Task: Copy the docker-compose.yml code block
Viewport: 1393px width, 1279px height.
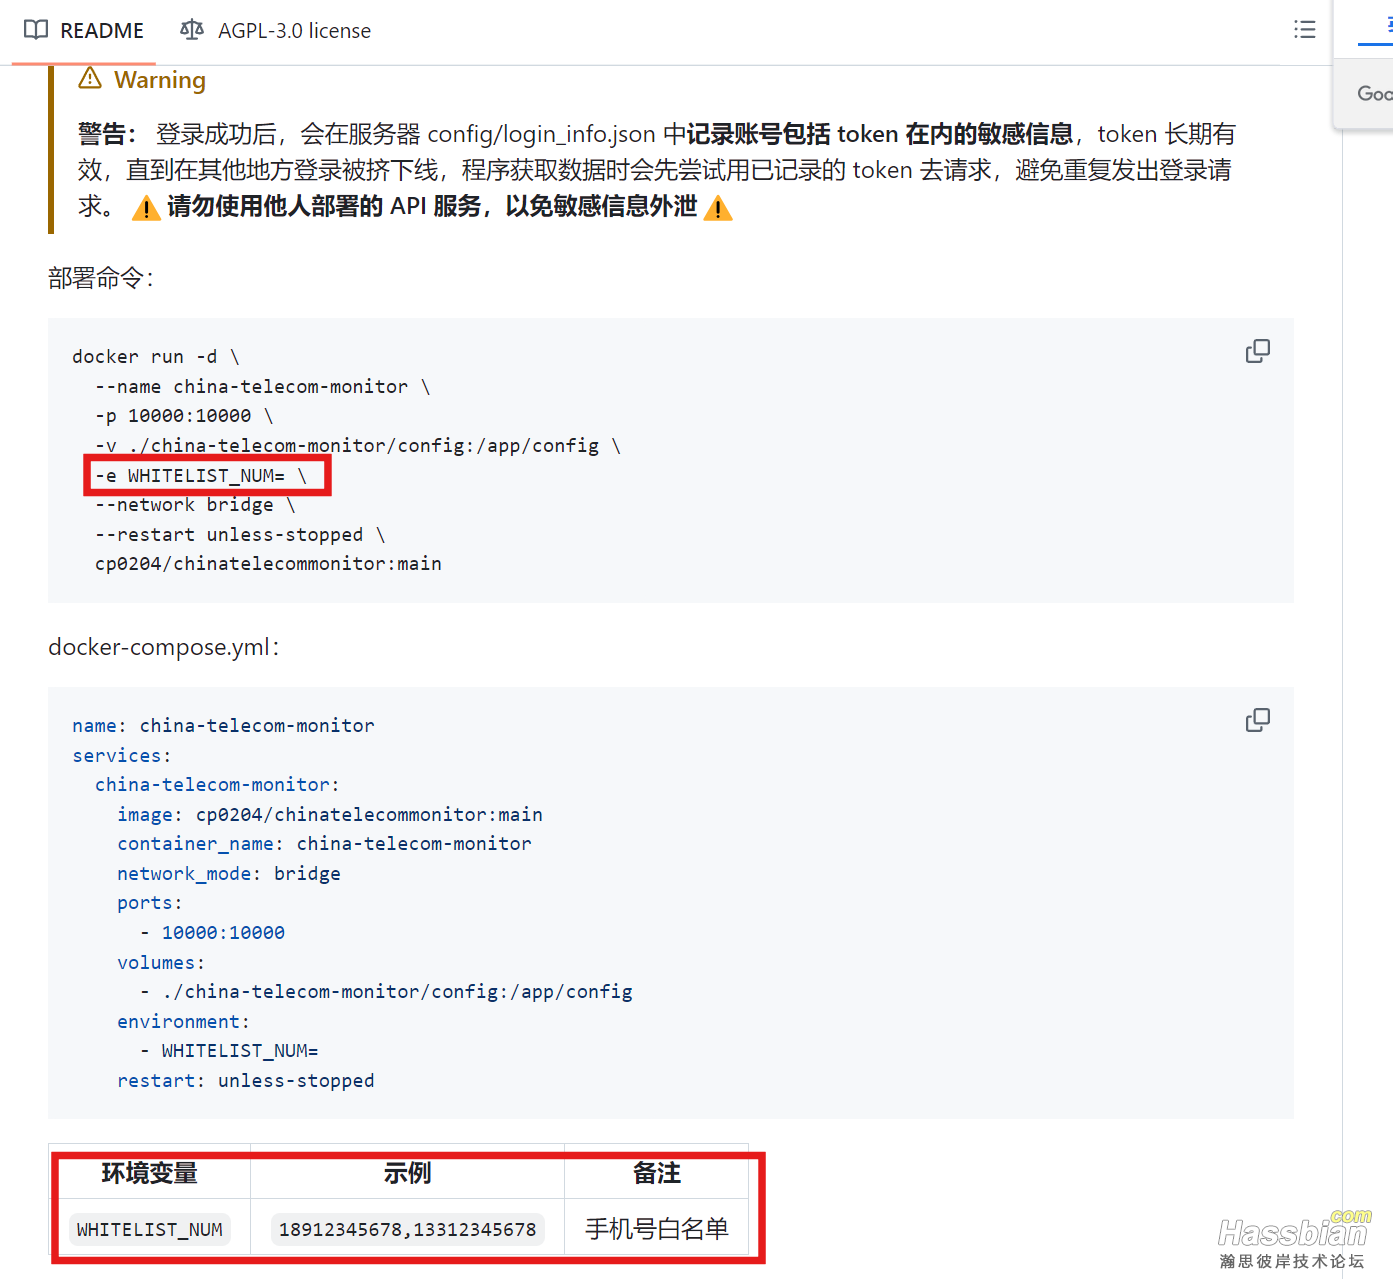Action: (1258, 720)
